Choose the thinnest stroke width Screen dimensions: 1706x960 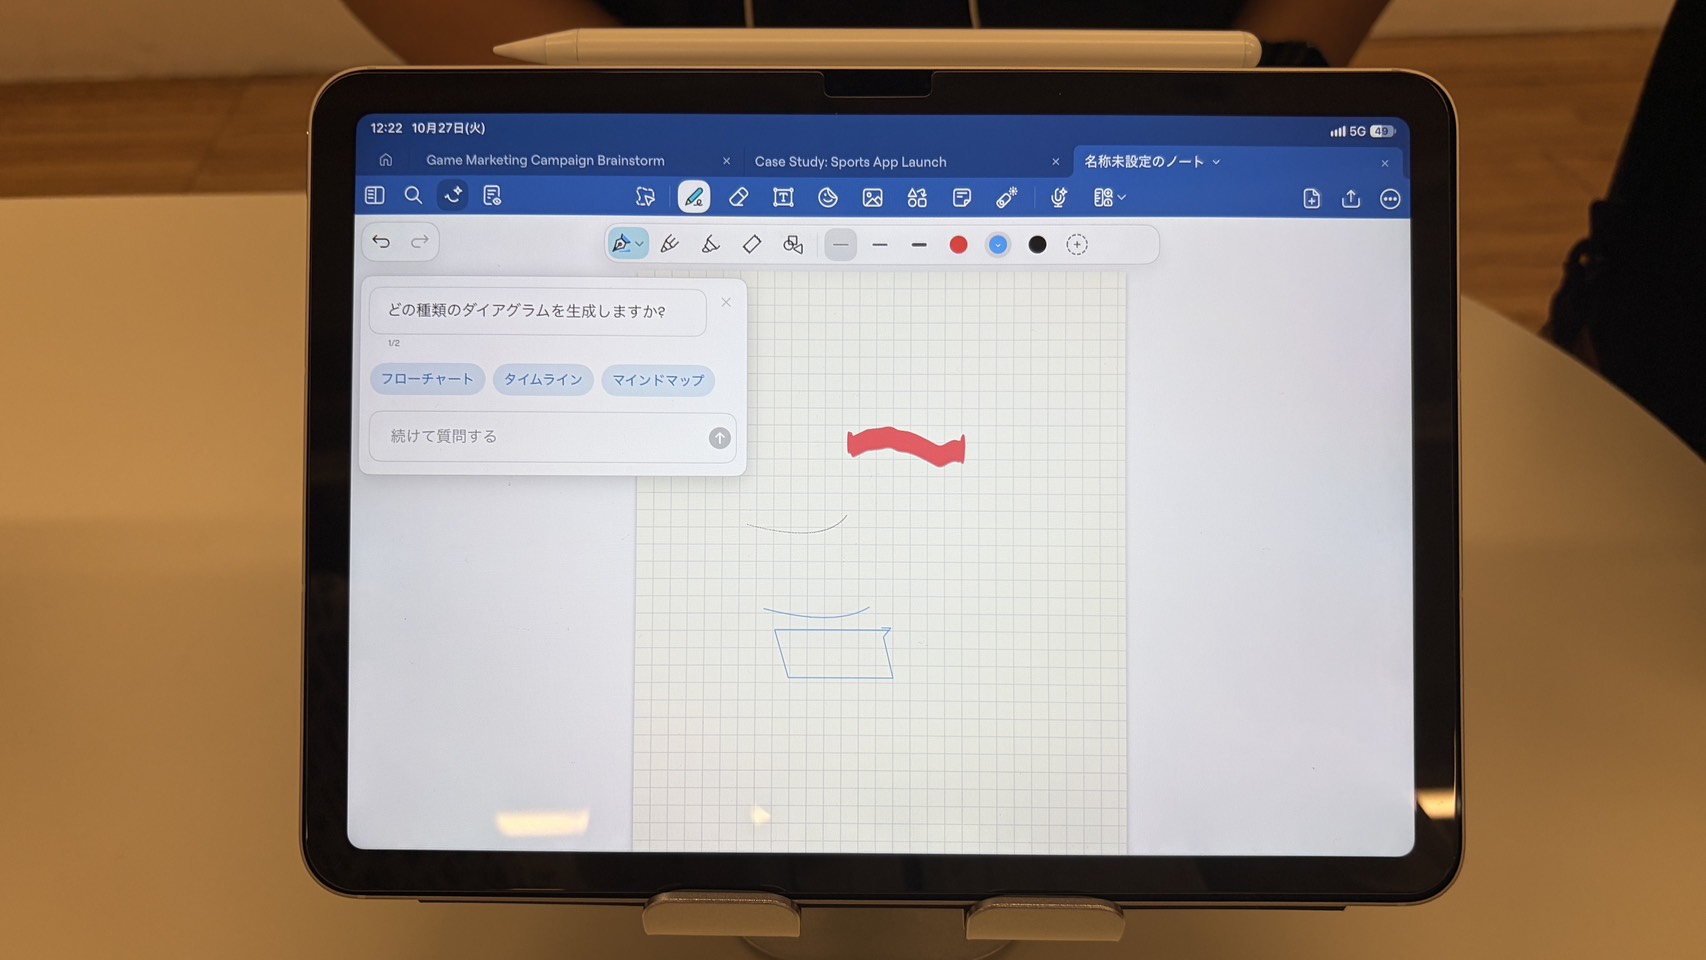pos(841,245)
